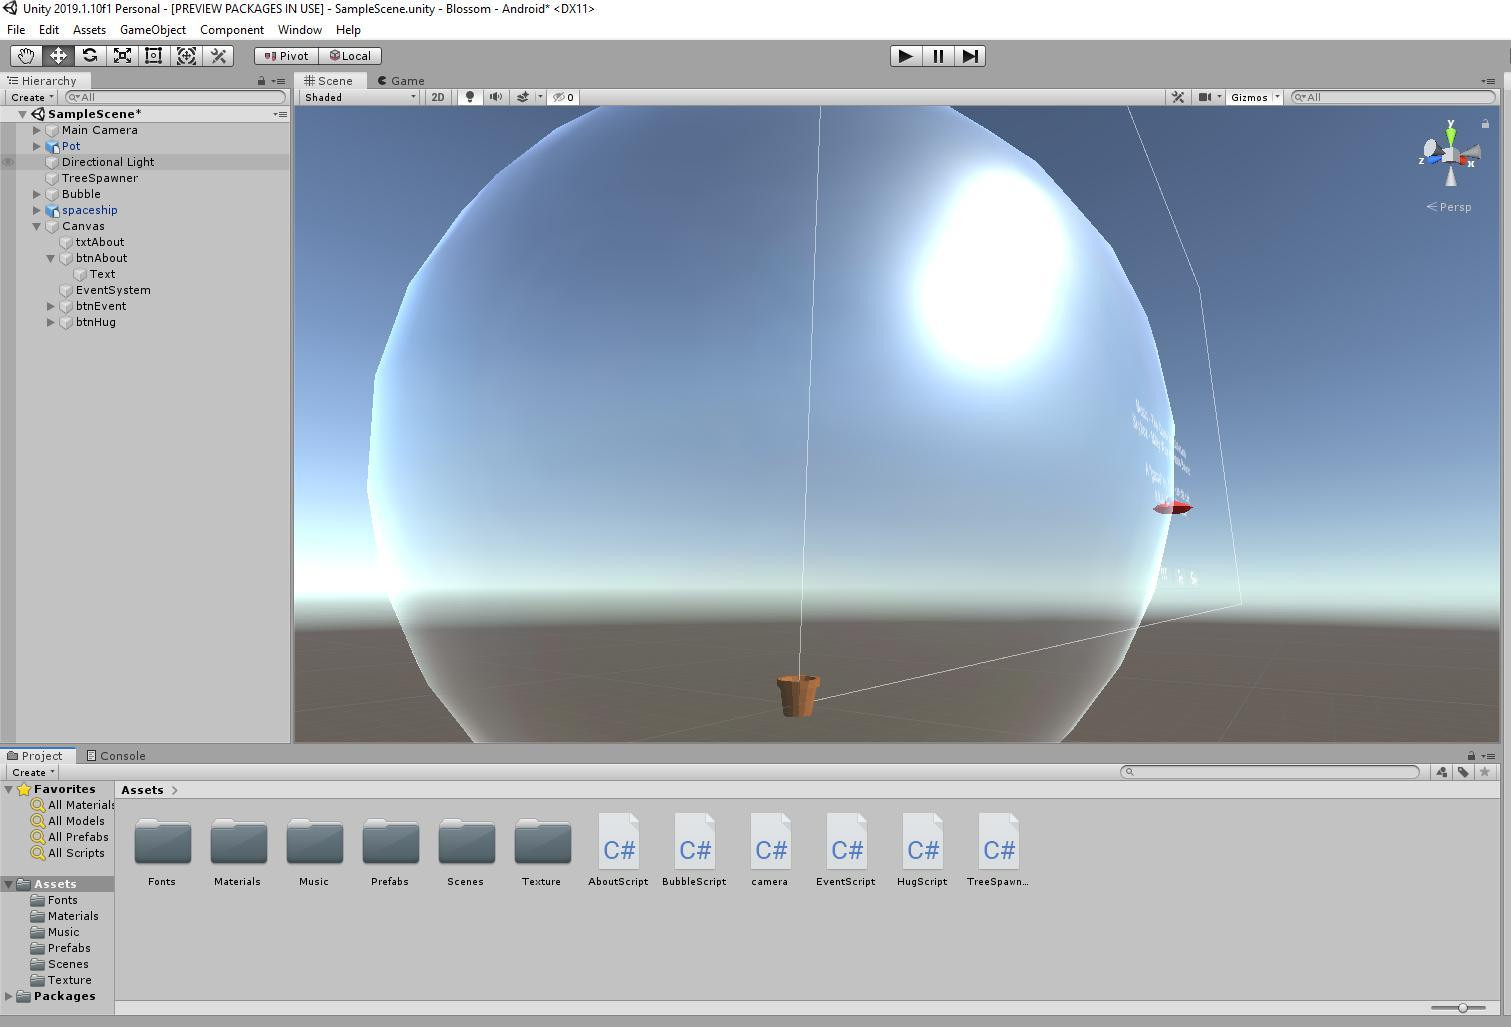Expand the Bubble object
1511x1027 pixels.
pos(37,194)
